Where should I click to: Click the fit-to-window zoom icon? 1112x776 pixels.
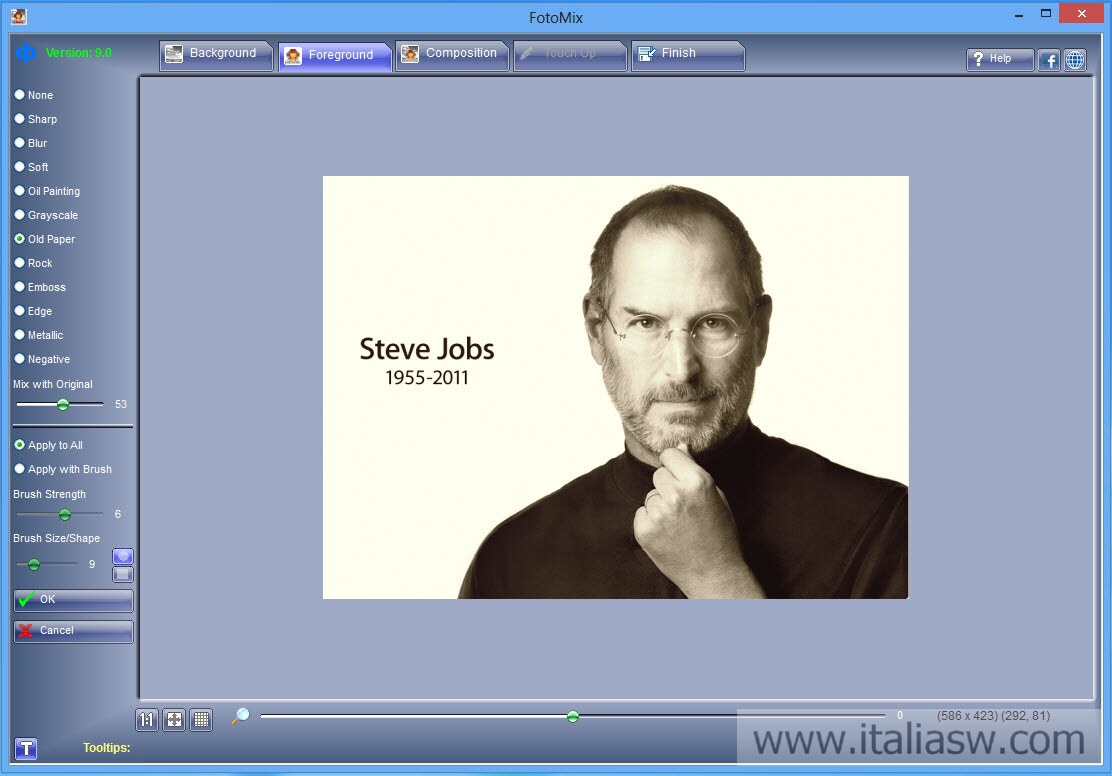click(174, 720)
